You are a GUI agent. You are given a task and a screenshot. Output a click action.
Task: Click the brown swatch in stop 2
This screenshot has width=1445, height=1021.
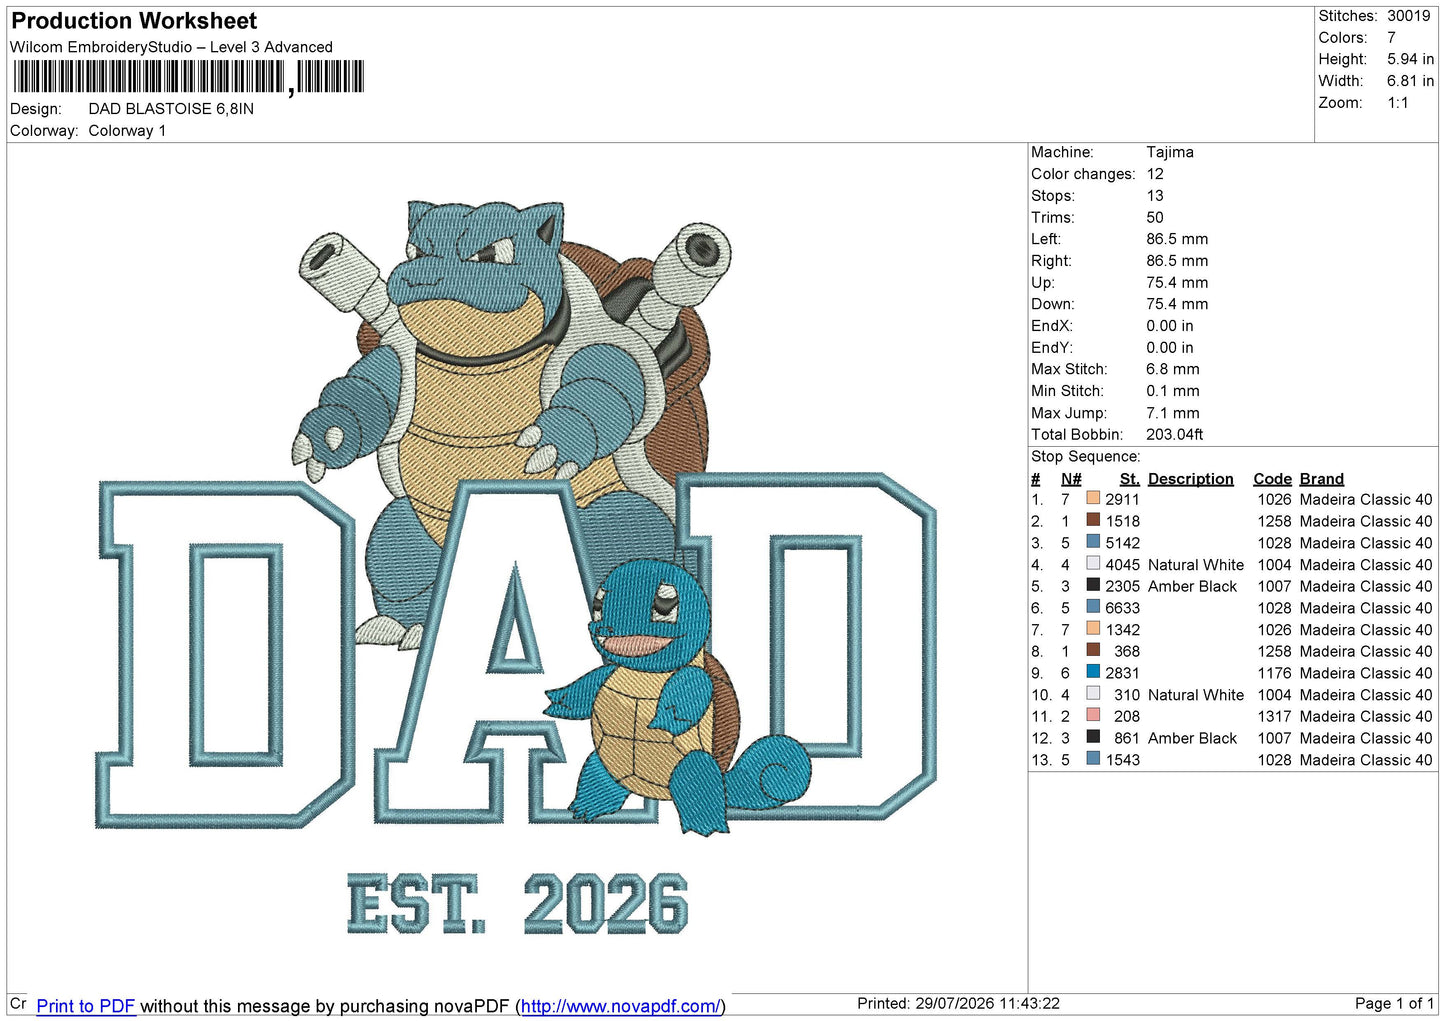(x=1093, y=520)
